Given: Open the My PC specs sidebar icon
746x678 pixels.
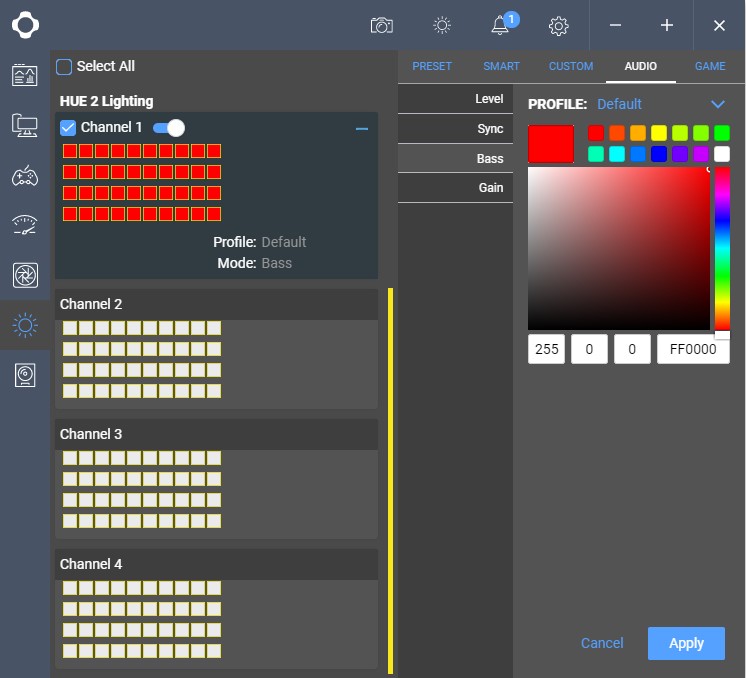Looking at the screenshot, I should (x=25, y=125).
